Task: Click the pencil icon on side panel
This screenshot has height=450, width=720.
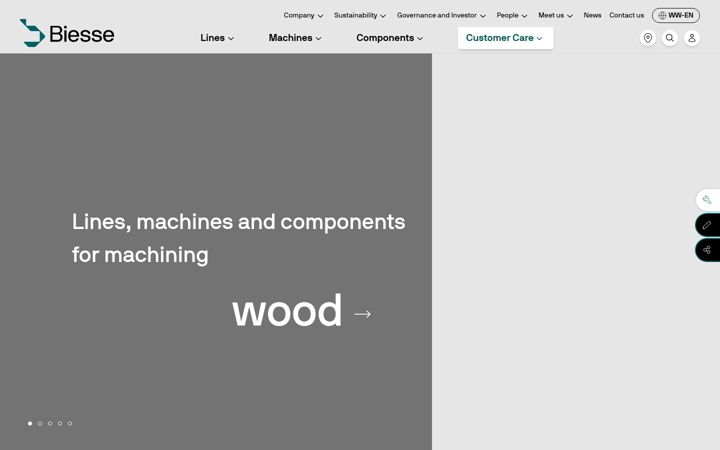Action: point(707,225)
